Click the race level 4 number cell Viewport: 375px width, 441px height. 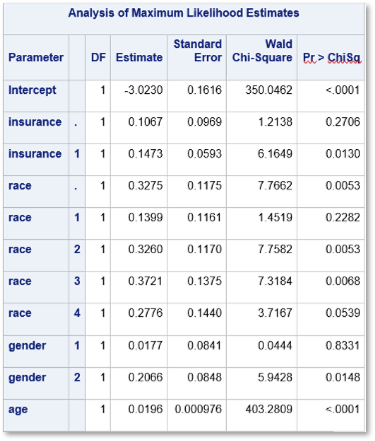coord(77,313)
